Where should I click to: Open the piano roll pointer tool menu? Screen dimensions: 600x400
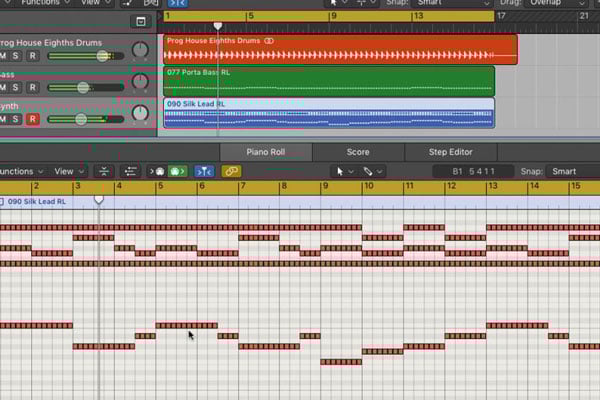(343, 171)
